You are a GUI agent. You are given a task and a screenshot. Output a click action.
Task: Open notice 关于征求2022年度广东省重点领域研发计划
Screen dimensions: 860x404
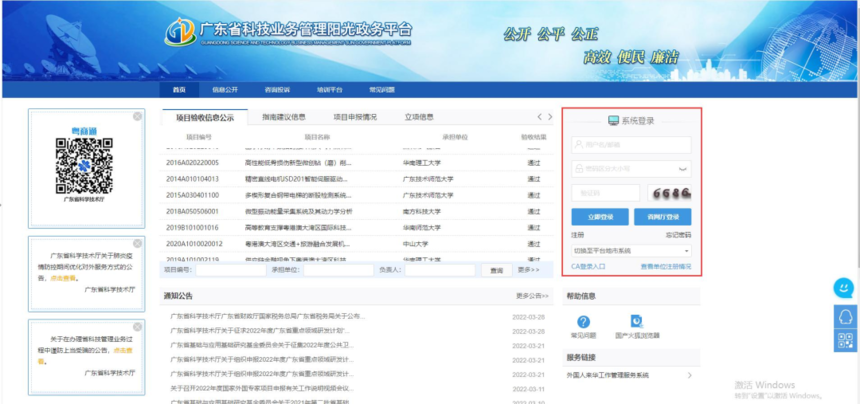(260, 331)
